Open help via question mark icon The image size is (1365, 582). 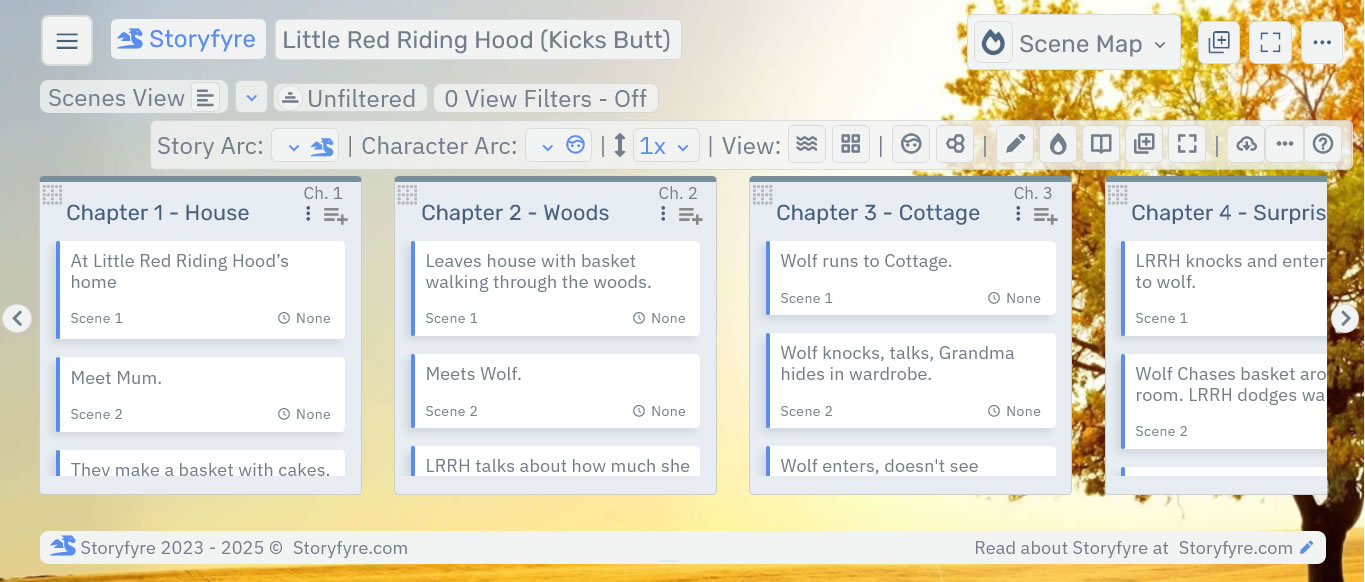[x=1323, y=145]
